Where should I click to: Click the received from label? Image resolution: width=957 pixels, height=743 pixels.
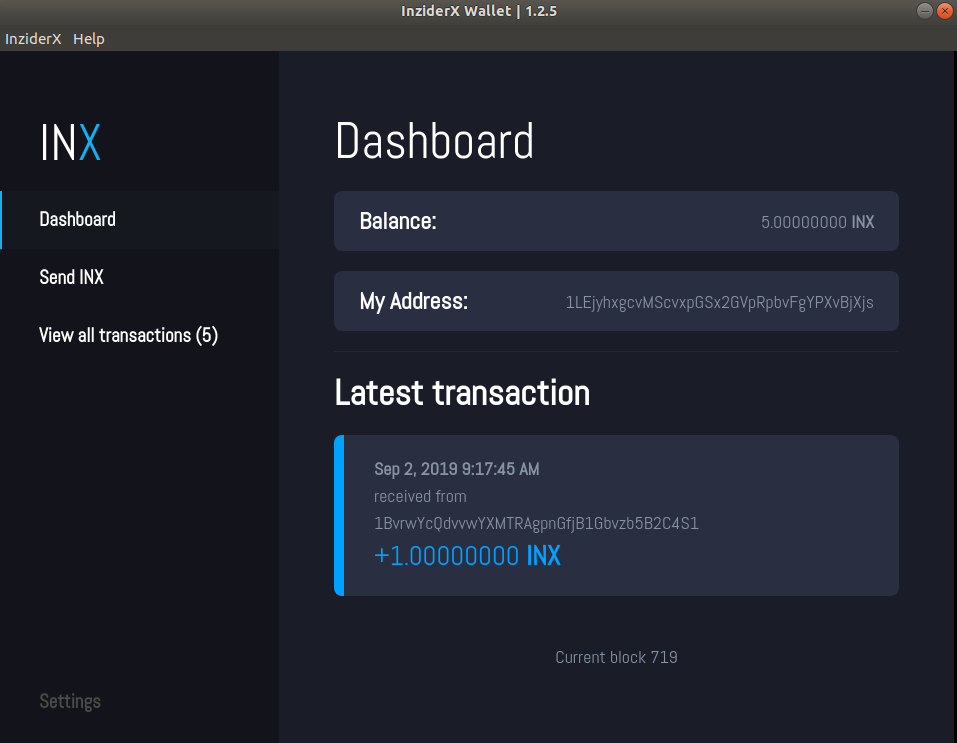(x=420, y=496)
